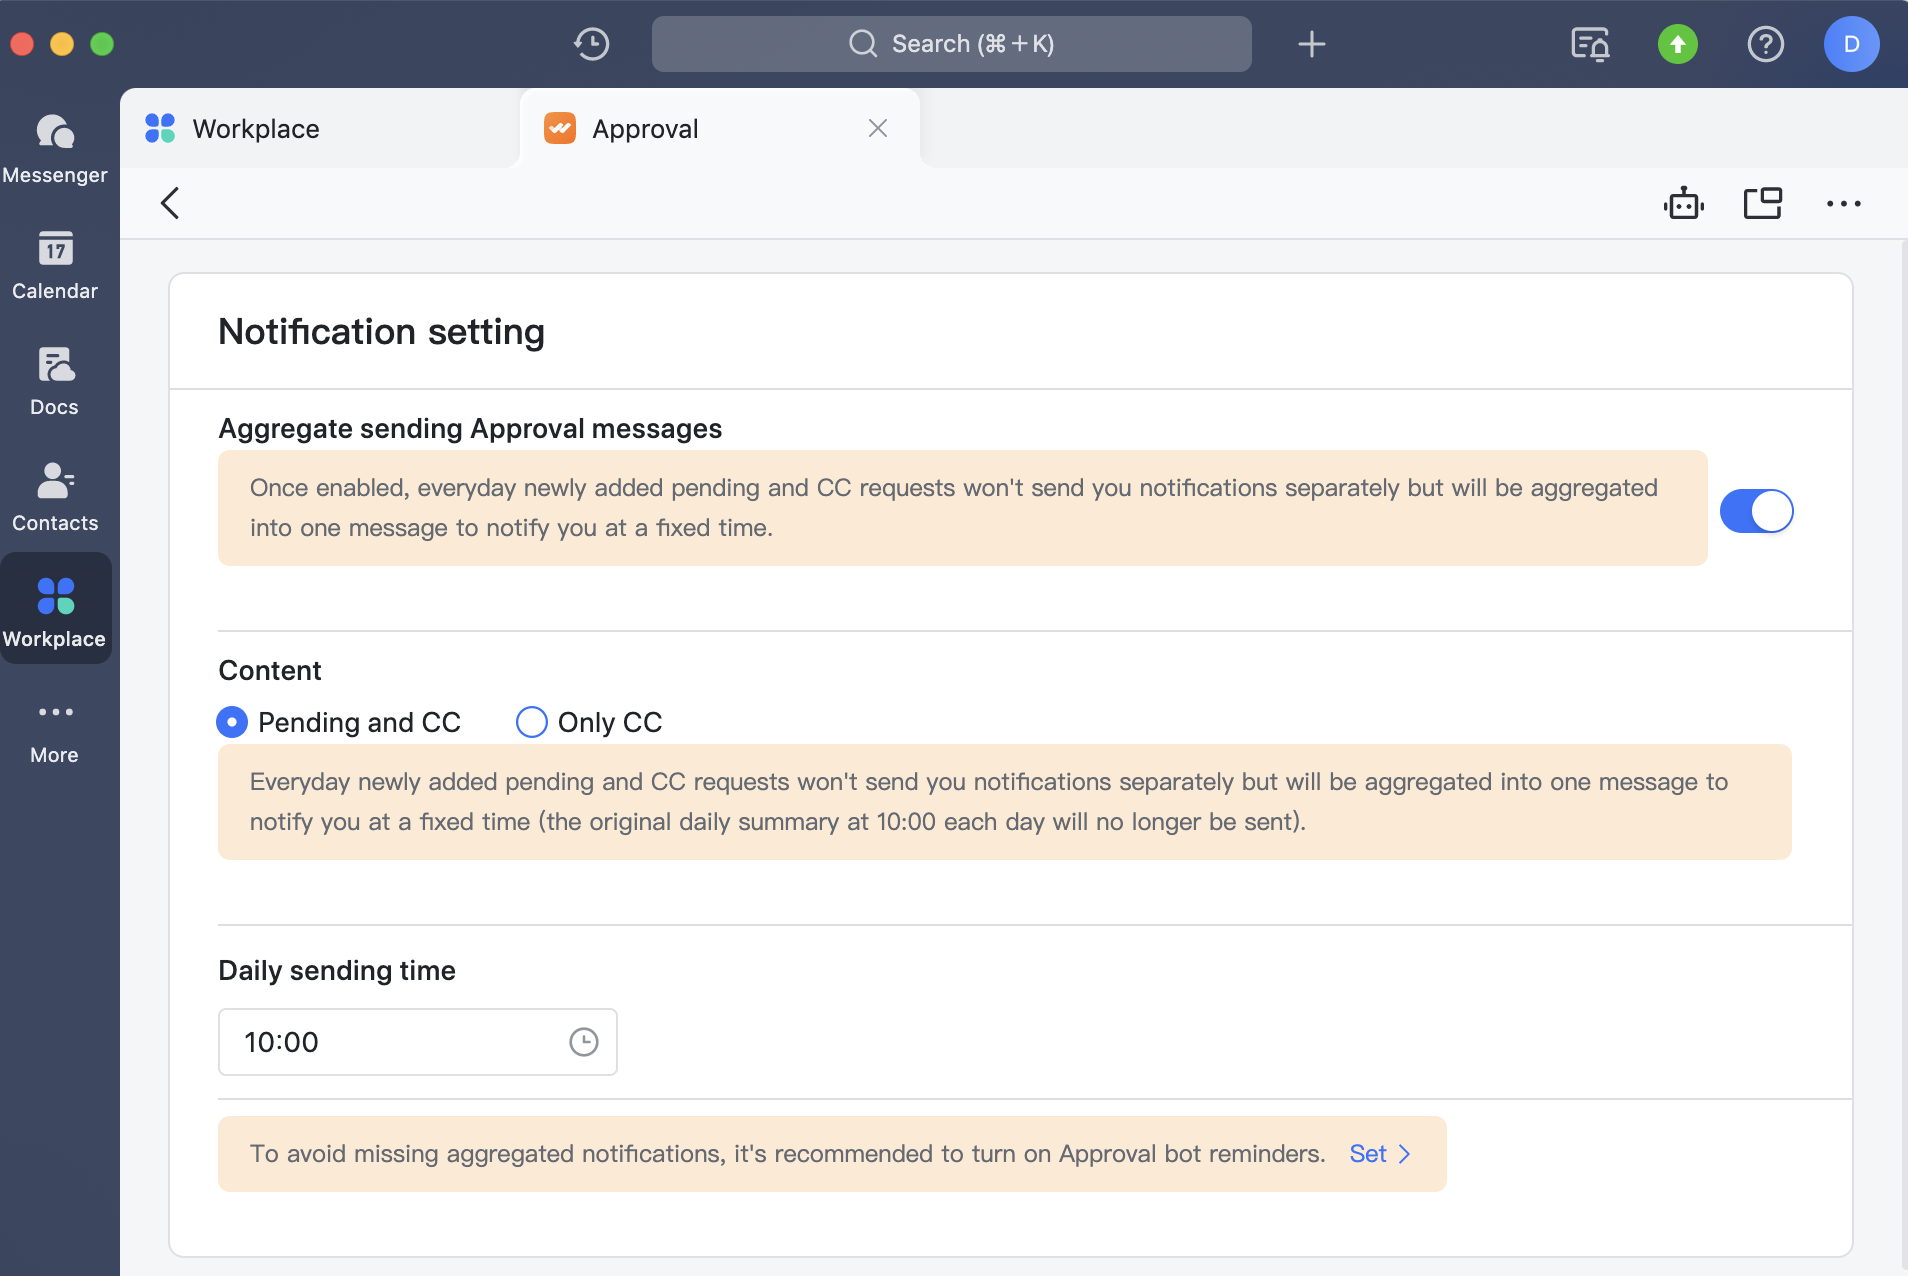Open the screen share icon in the title bar
The image size is (1908, 1276).
tap(1589, 43)
